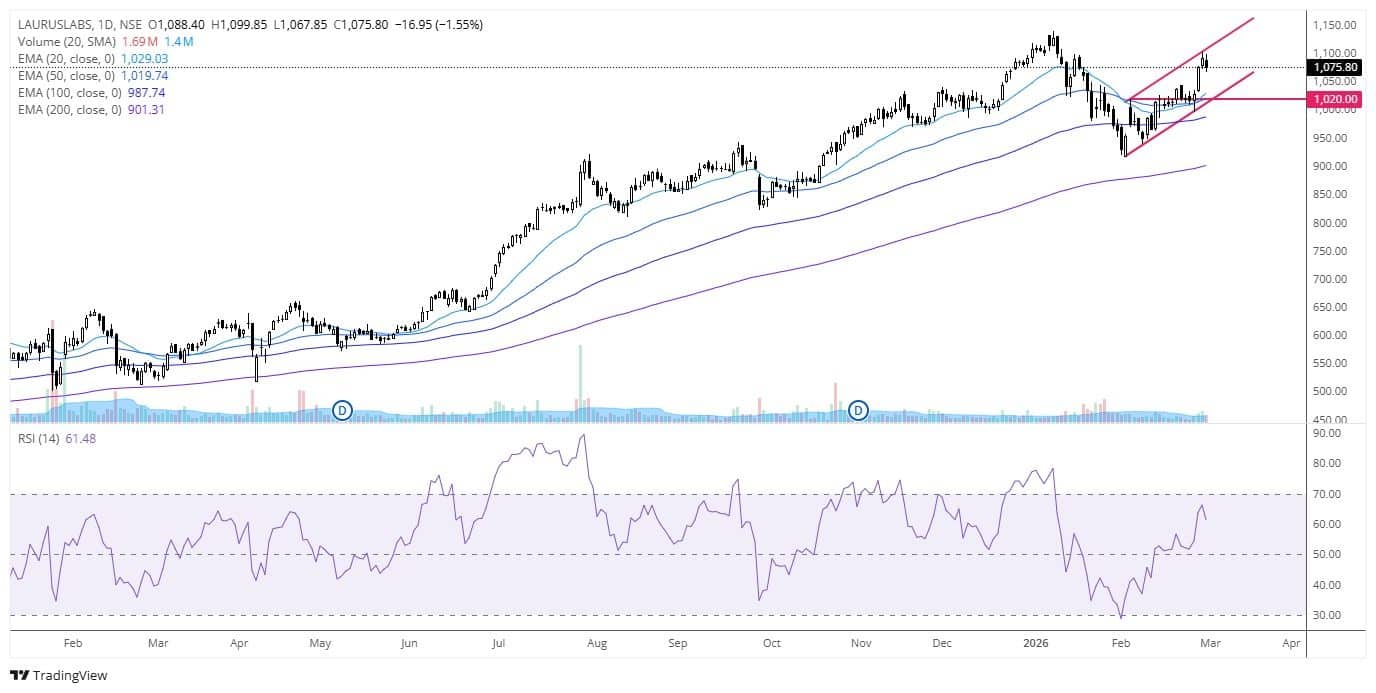Select the RSI (14) indicator legend
1376x693 pixels.
click(39, 439)
